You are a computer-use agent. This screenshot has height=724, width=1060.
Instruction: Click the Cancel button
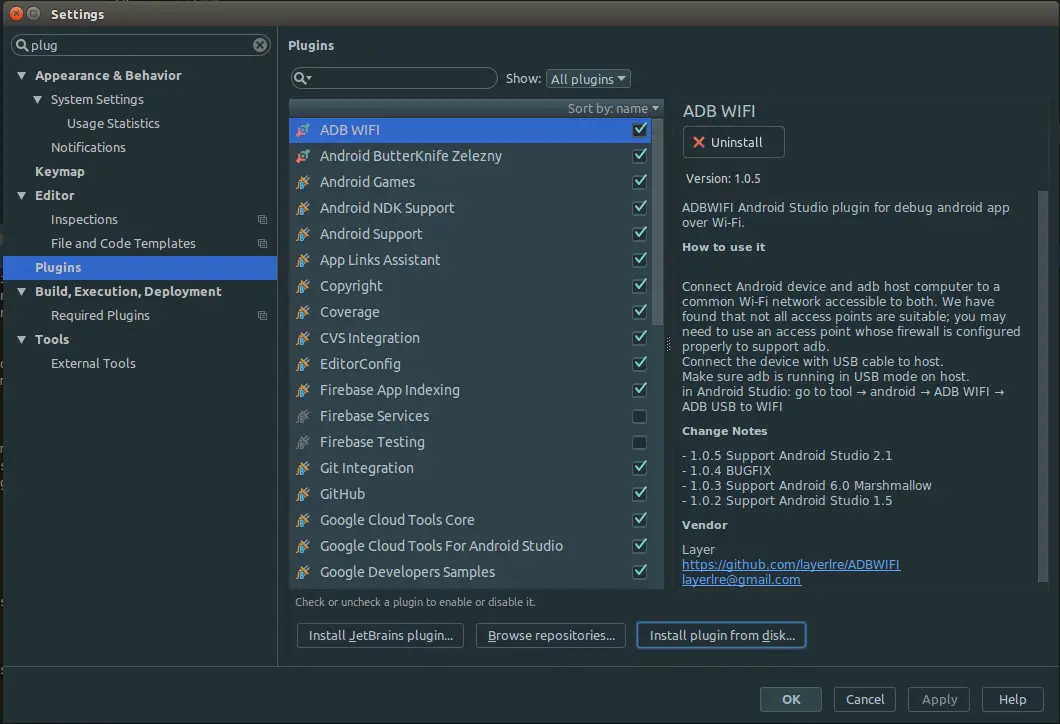[865, 700]
